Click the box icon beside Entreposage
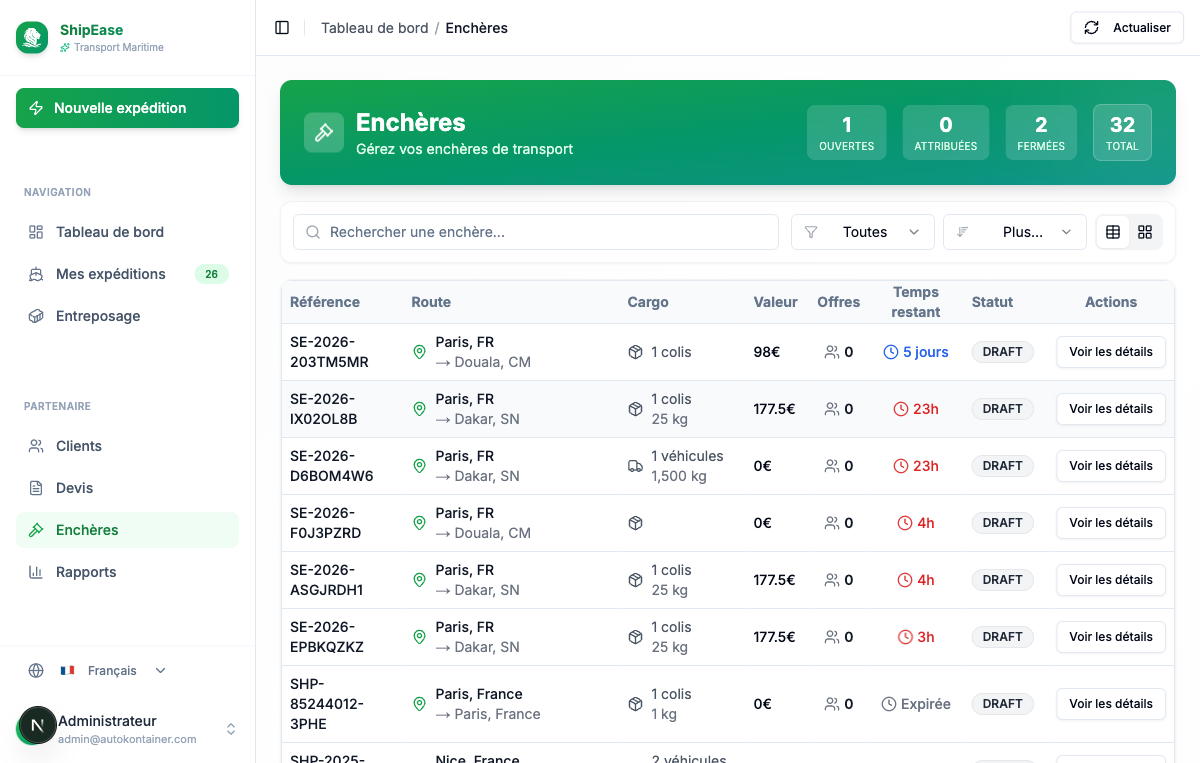Screen dimensions: 1200x763 coord(36,316)
